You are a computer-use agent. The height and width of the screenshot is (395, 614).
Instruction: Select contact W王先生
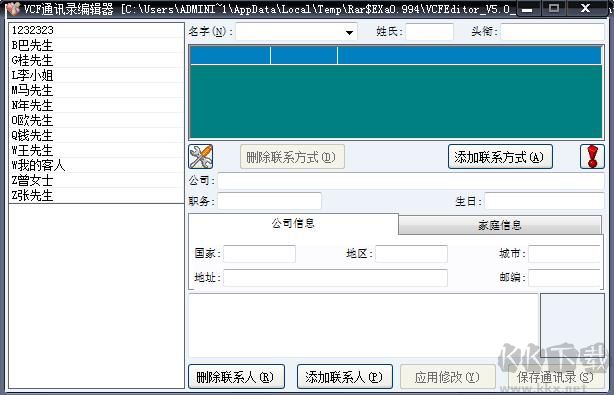tap(96, 150)
